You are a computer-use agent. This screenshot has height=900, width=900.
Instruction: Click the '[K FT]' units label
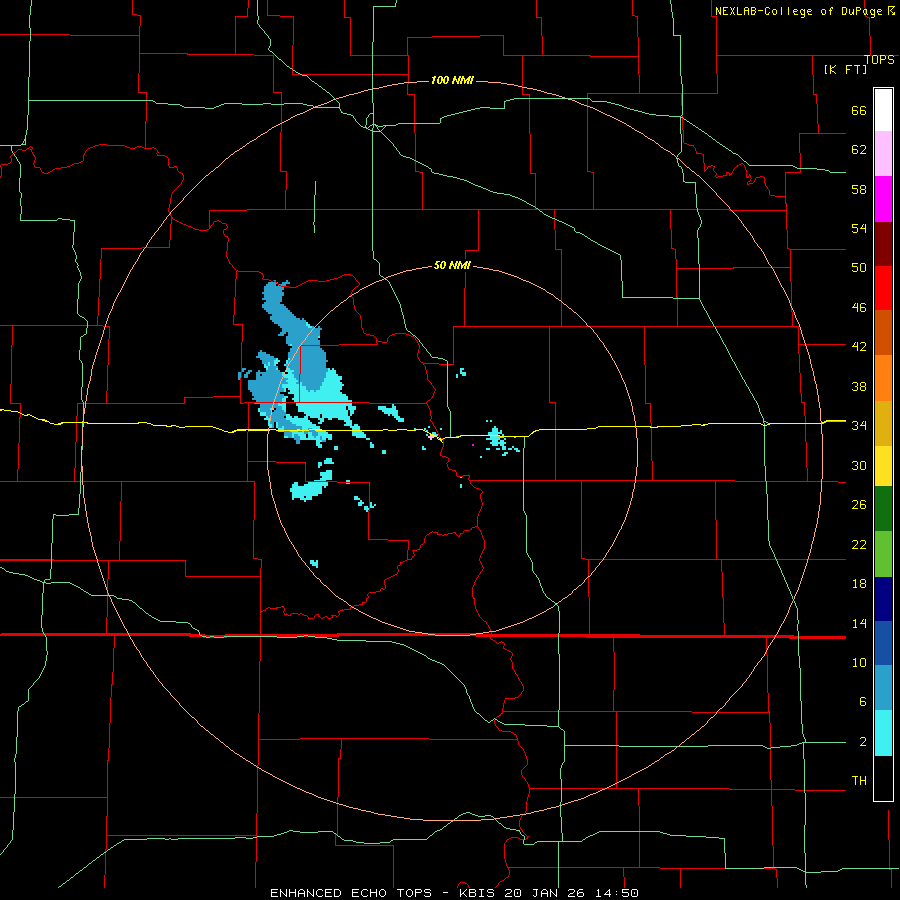pos(845,69)
